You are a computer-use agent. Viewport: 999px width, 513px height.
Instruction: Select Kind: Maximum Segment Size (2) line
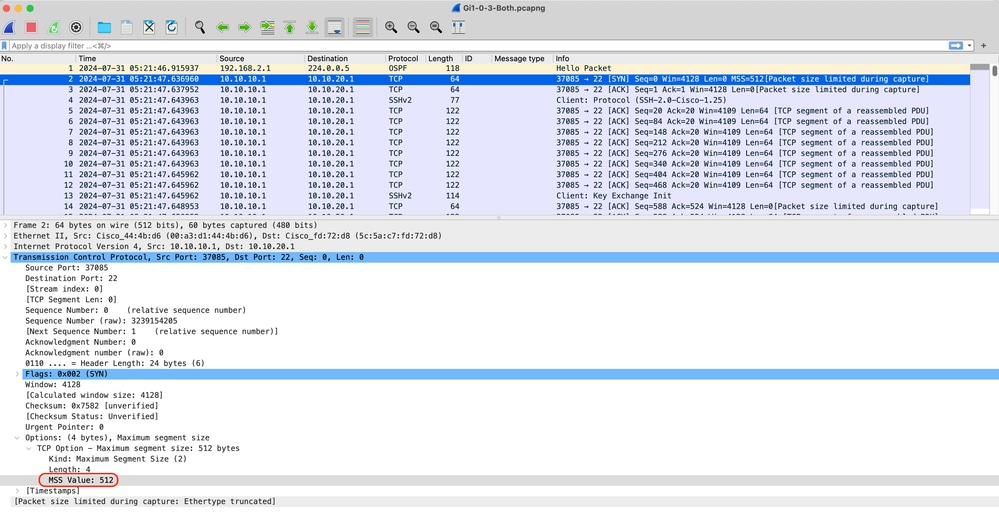click(x=117, y=459)
